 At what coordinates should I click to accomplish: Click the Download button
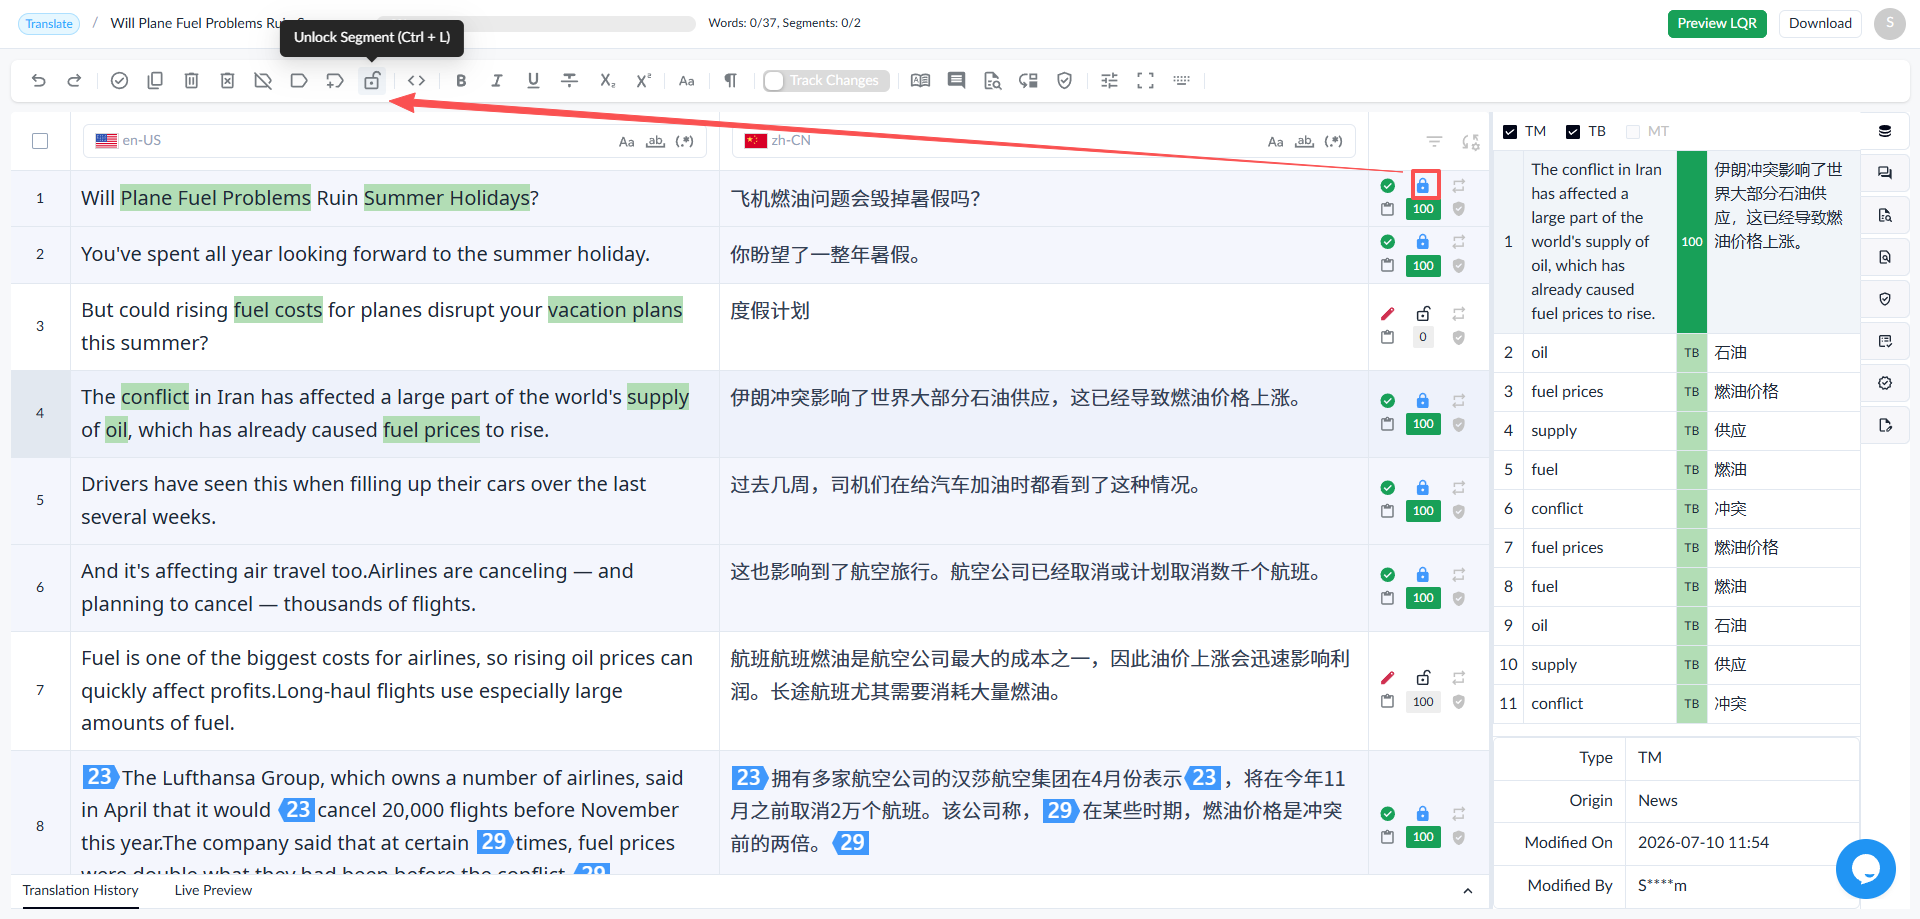tap(1820, 23)
